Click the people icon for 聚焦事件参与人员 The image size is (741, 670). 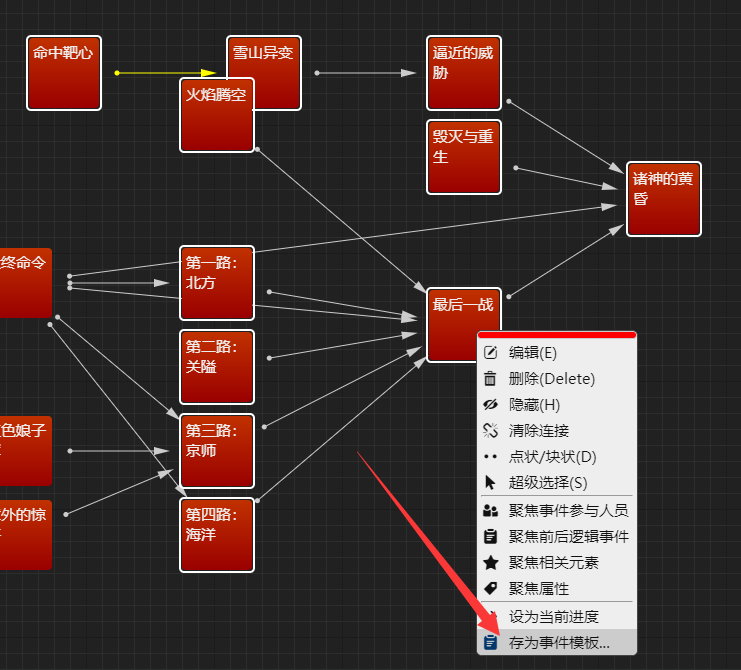point(490,510)
